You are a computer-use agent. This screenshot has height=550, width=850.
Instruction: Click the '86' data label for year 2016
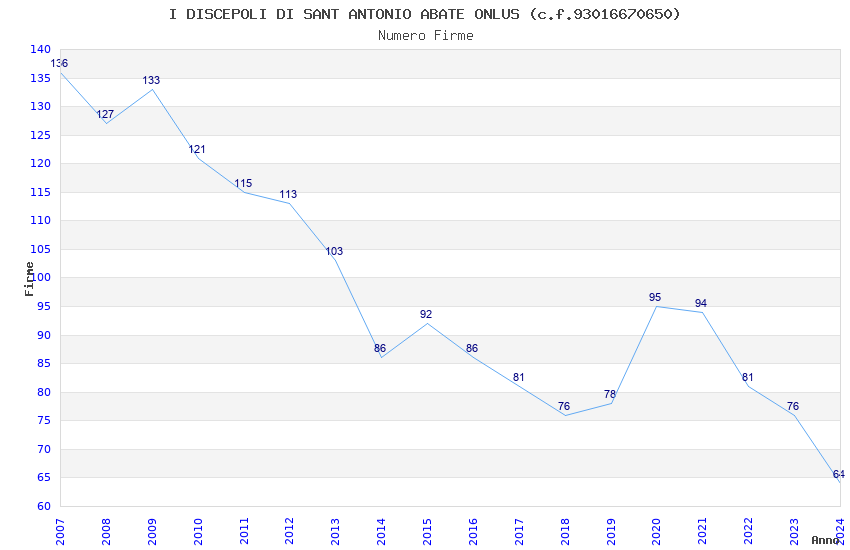click(x=472, y=348)
